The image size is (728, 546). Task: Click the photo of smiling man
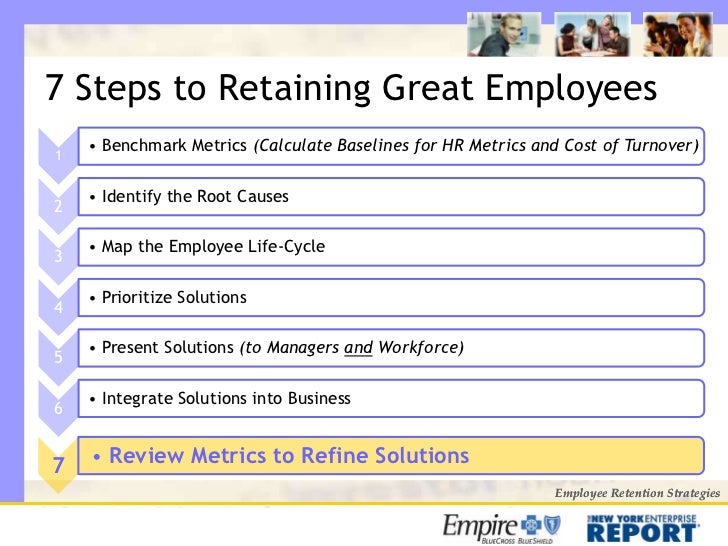(504, 35)
